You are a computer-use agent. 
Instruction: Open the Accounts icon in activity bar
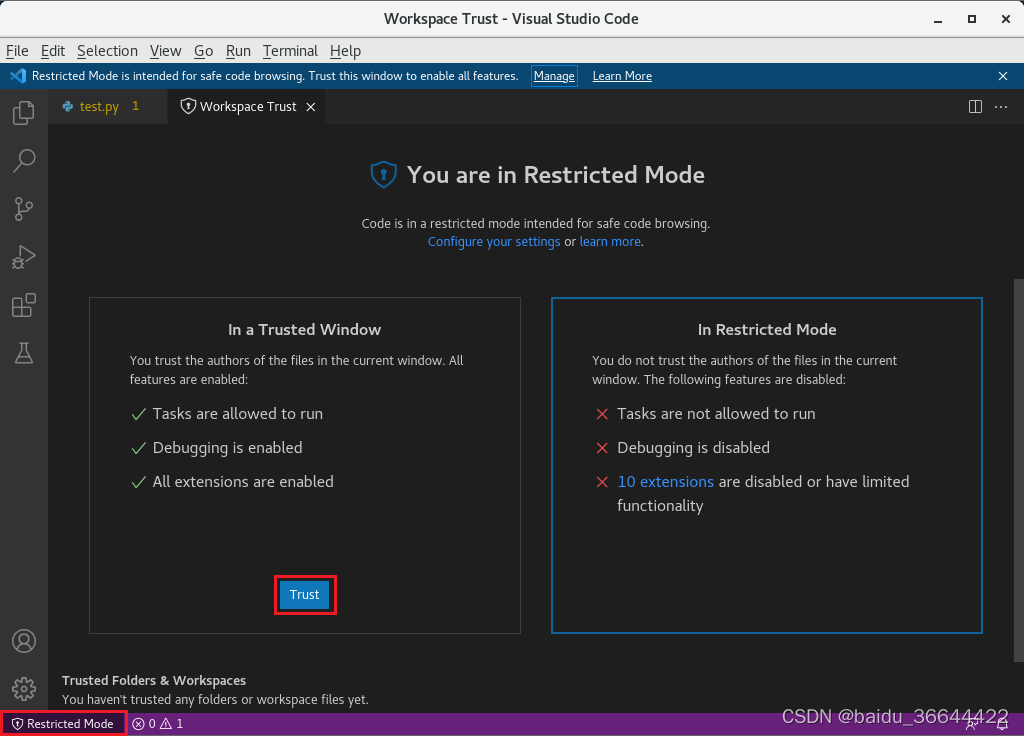click(x=24, y=641)
